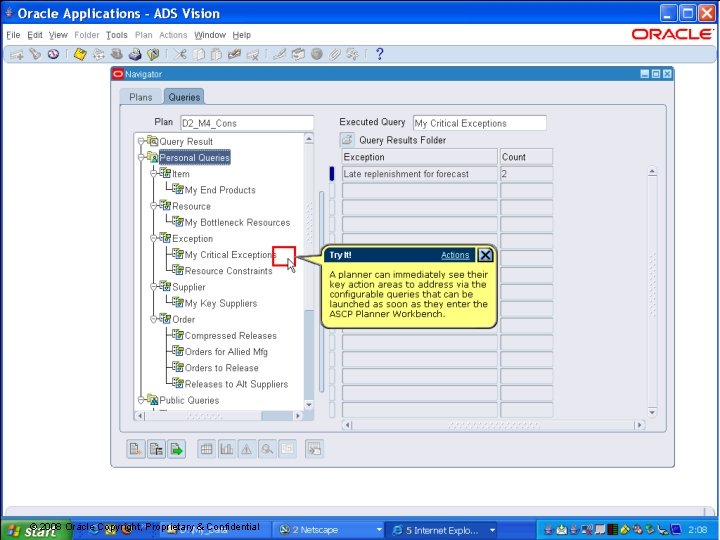Image resolution: width=720 pixels, height=540 pixels.
Task: Click the magnifier search icon at bottom
Action: click(x=267, y=449)
